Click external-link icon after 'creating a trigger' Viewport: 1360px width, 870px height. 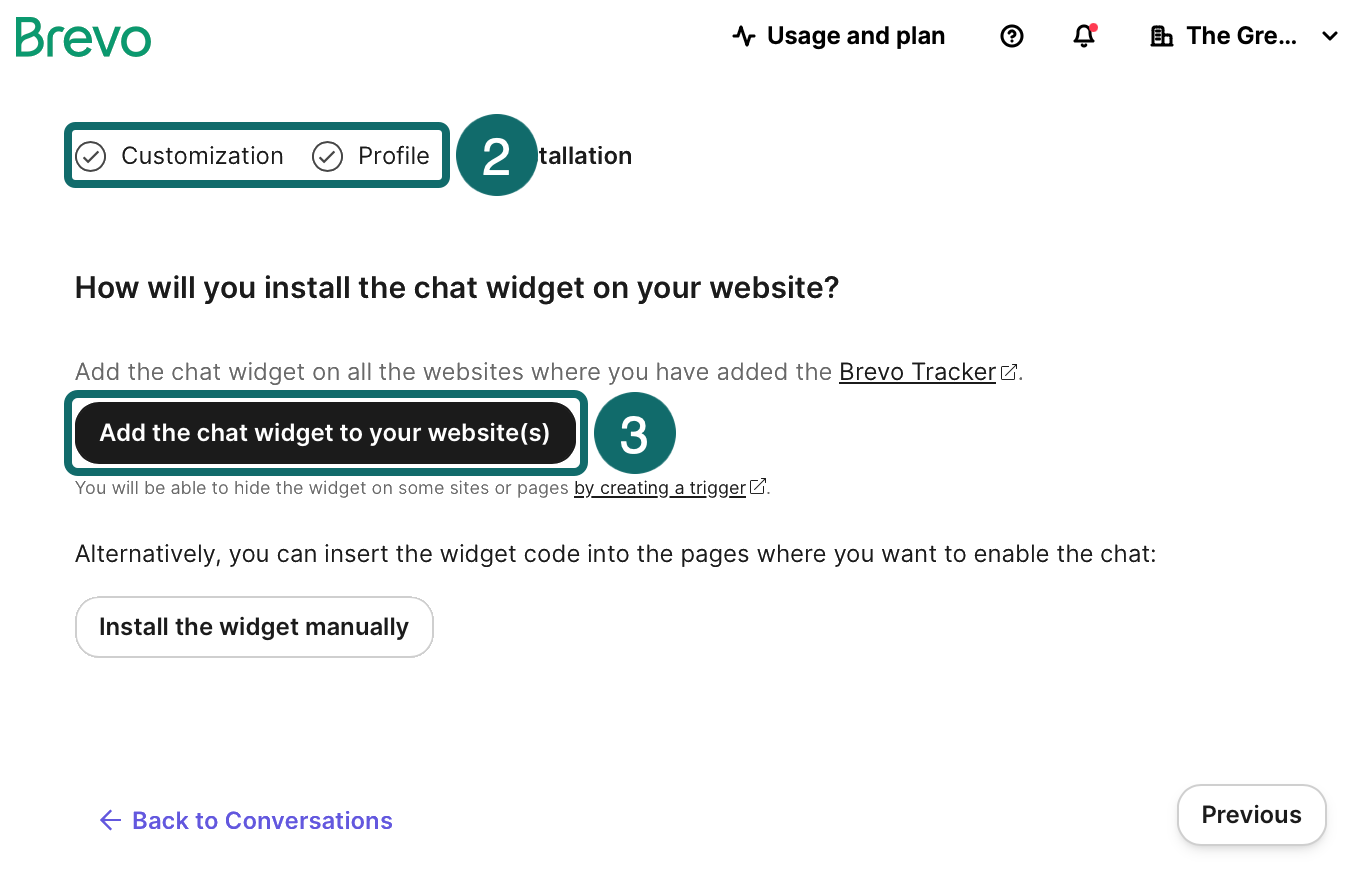click(758, 487)
